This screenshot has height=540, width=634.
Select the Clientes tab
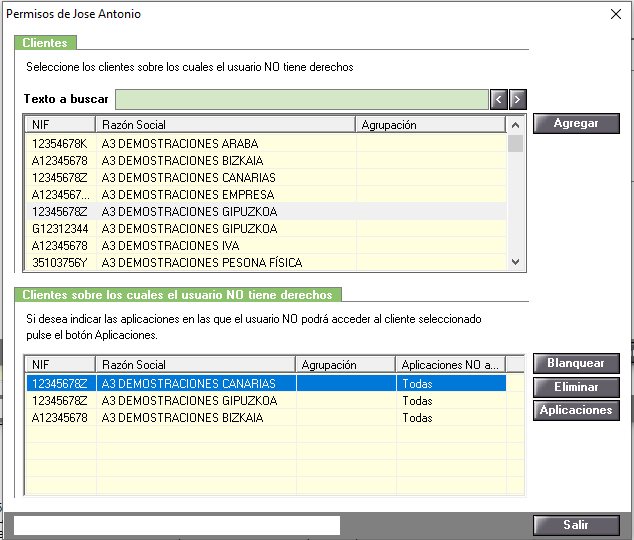point(45,43)
